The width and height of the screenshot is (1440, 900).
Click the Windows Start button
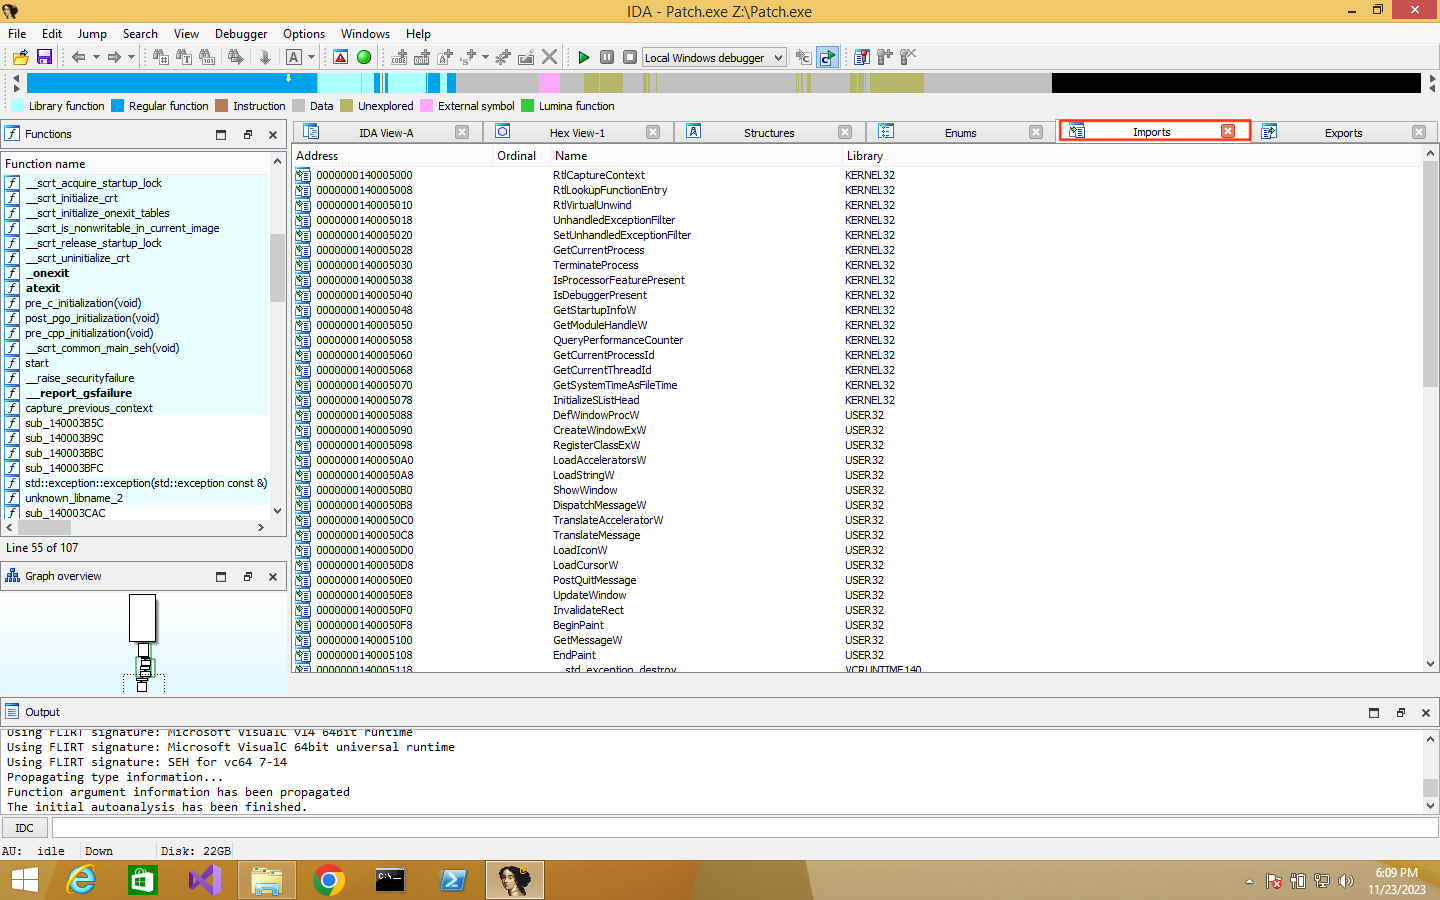point(24,880)
